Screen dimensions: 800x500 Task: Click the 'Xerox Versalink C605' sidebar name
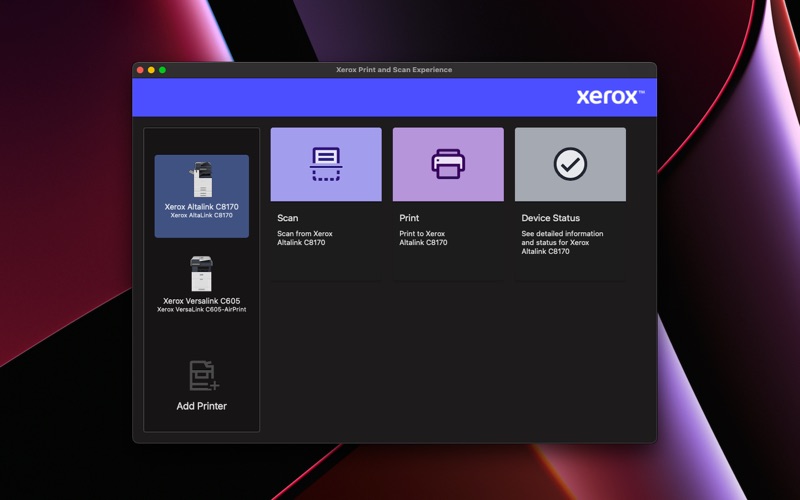point(202,301)
